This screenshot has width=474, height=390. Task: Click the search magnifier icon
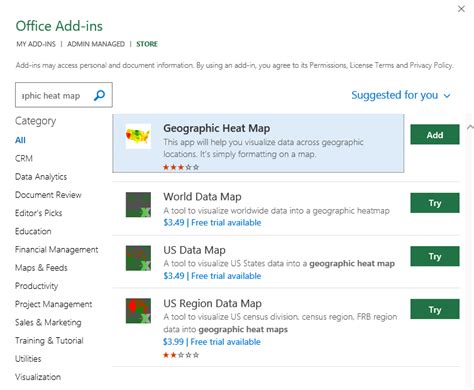99,95
